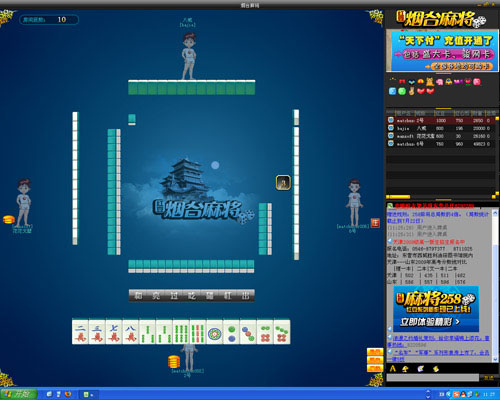Viewport: 500px width, 400px height.
Task: Choose the 吃 (chow) action
Action: click(192, 296)
